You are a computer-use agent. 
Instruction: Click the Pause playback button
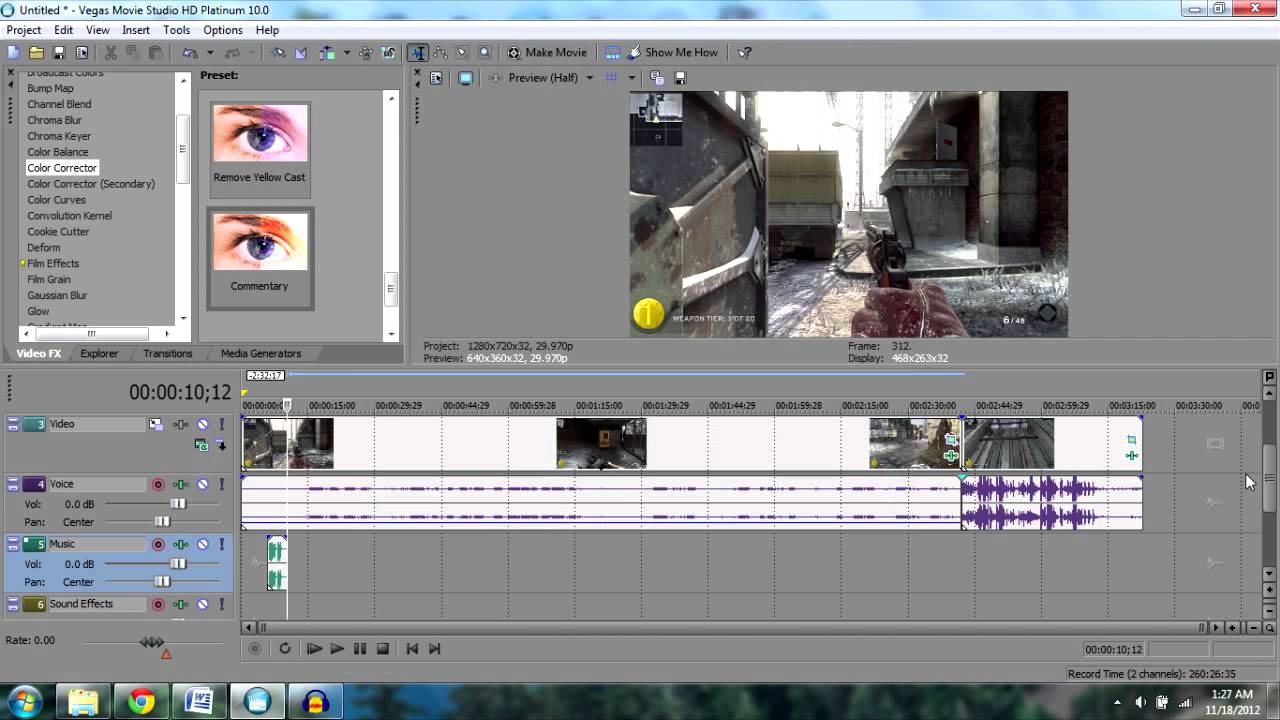[x=360, y=648]
